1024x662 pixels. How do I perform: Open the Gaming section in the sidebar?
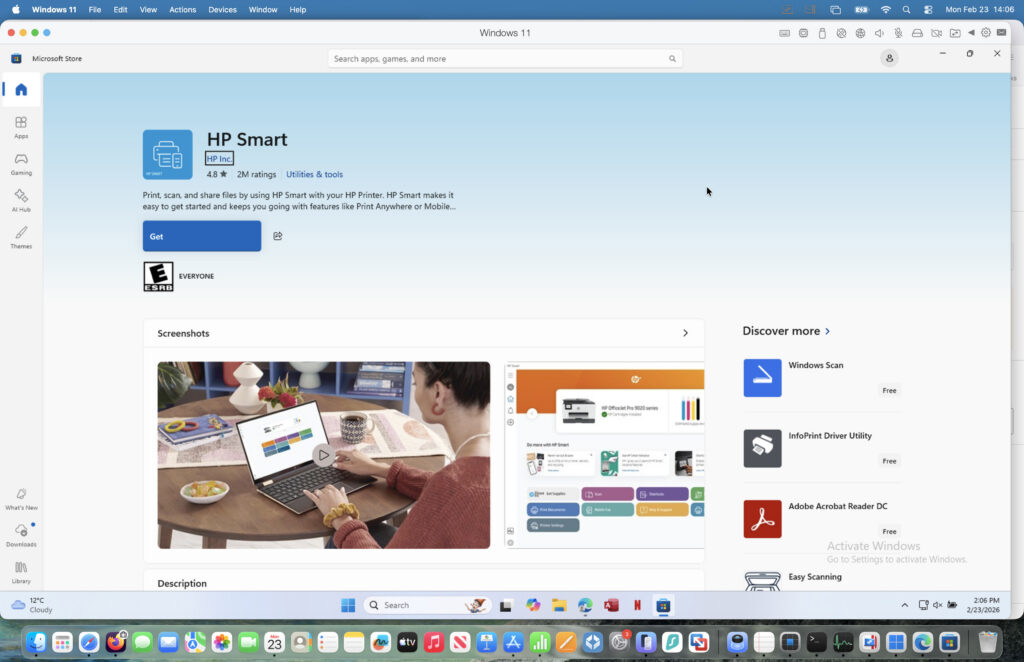click(x=20, y=164)
